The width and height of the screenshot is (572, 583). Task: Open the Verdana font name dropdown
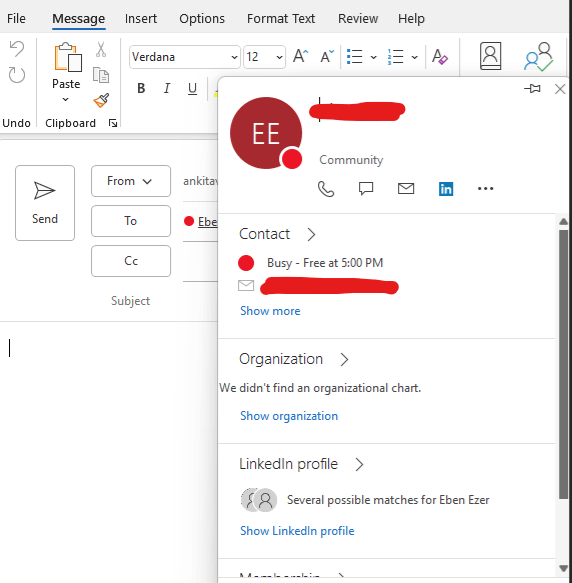(x=234, y=57)
